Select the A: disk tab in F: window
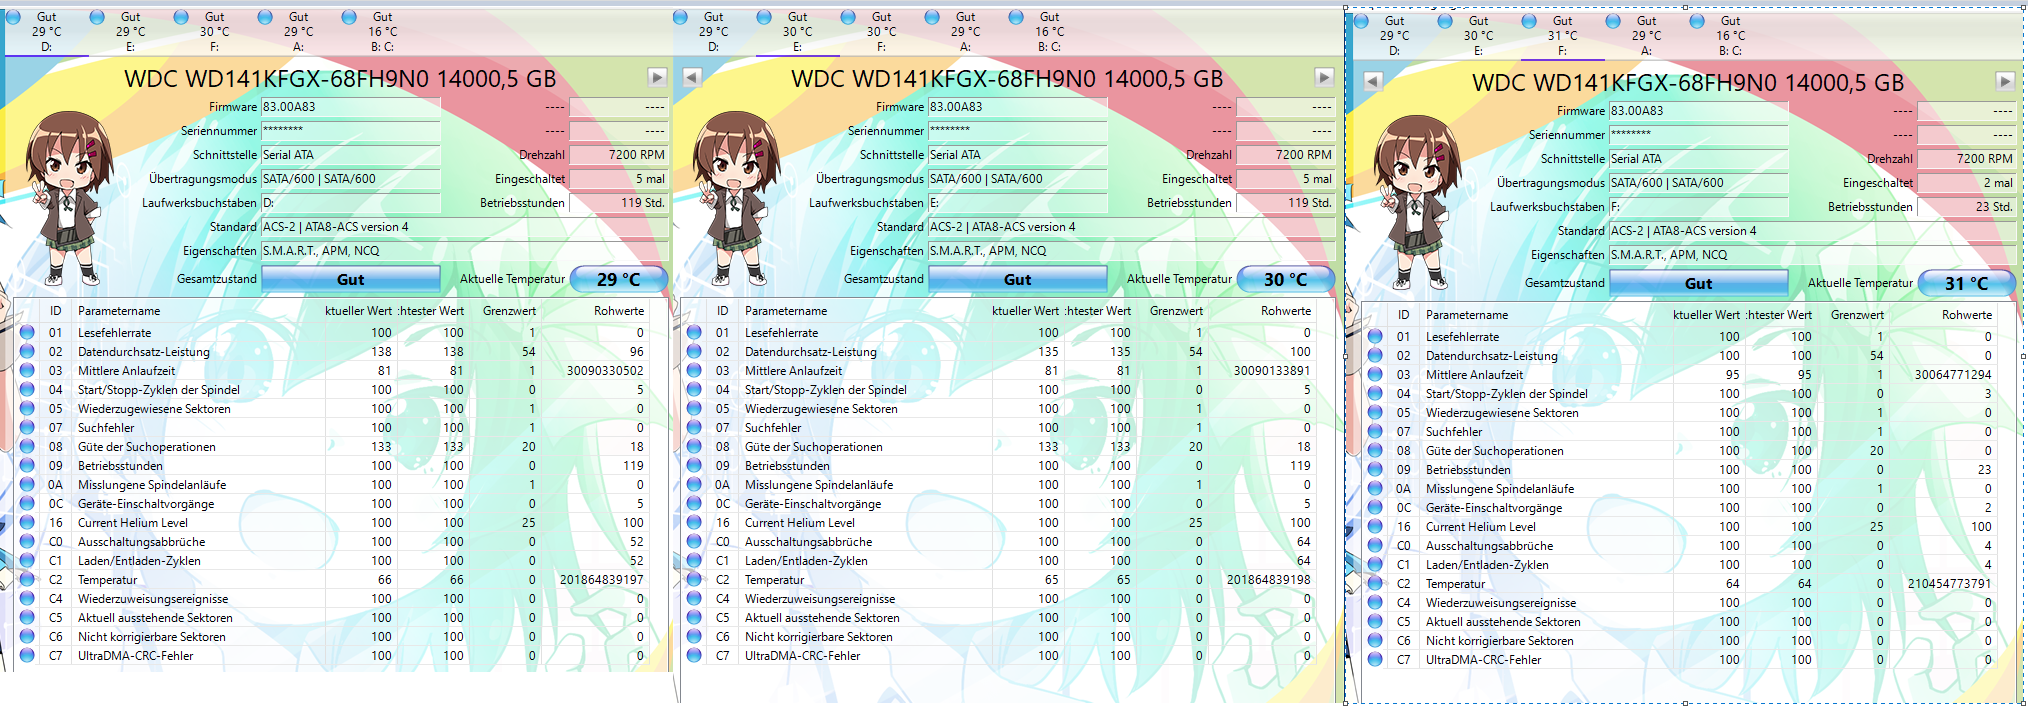 coord(1646,35)
